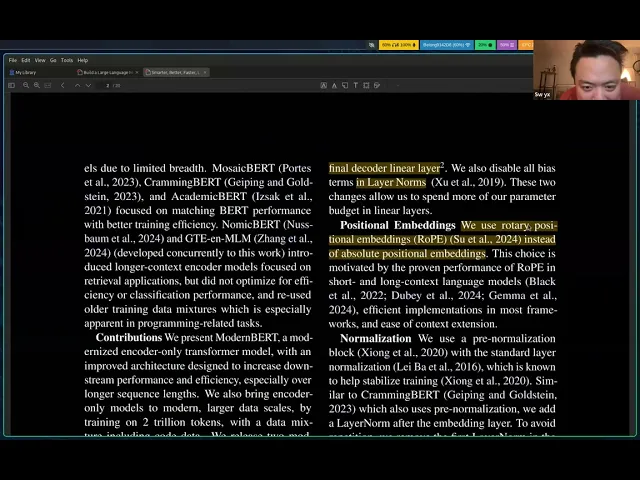The width and height of the screenshot is (640, 480).
Task: Click the '(Lei Ba et al., 2016)' citation
Action: click(x=437, y=367)
